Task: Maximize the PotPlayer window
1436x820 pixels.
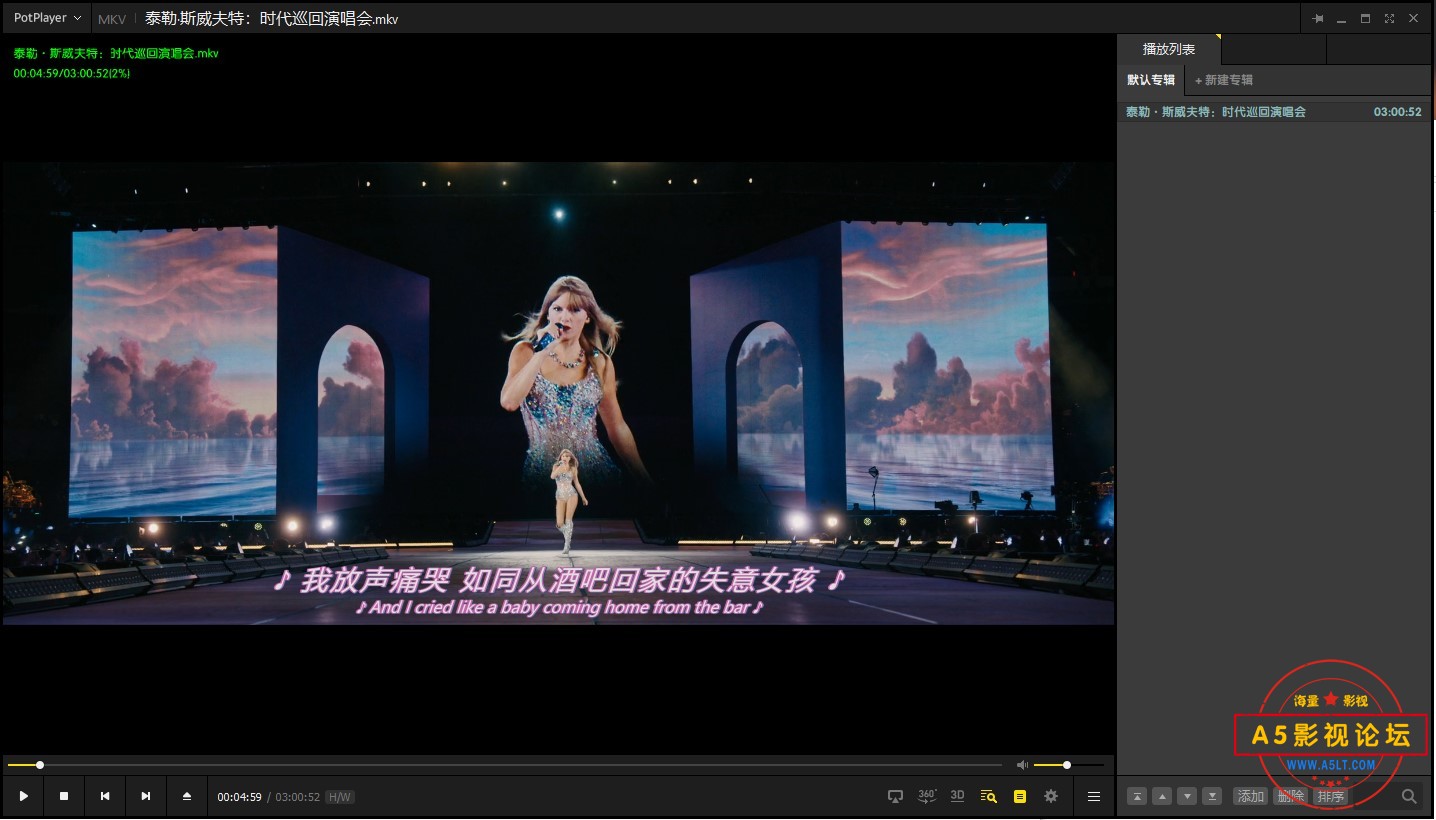Action: coord(1365,18)
